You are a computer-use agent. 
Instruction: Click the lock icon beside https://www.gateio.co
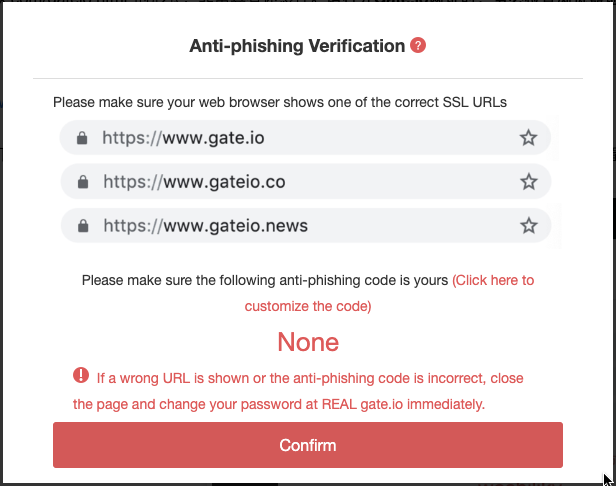(82, 182)
